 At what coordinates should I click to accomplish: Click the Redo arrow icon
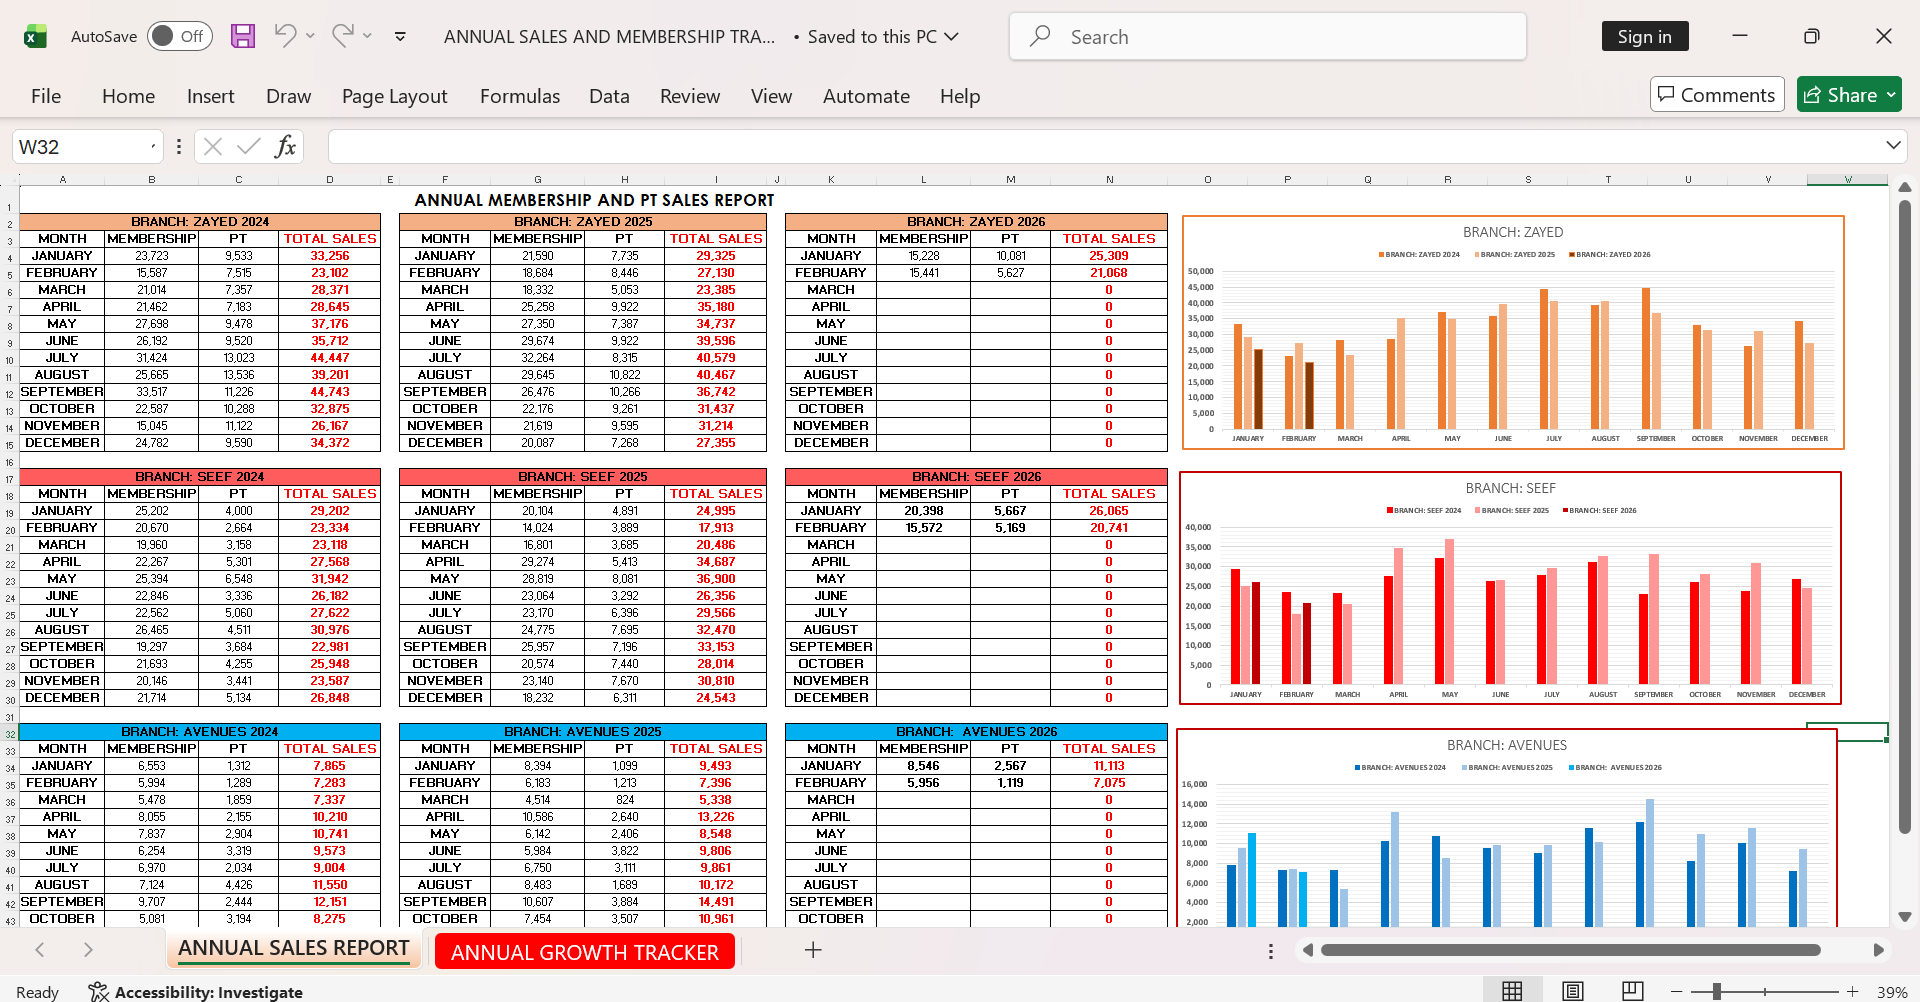[x=342, y=36]
